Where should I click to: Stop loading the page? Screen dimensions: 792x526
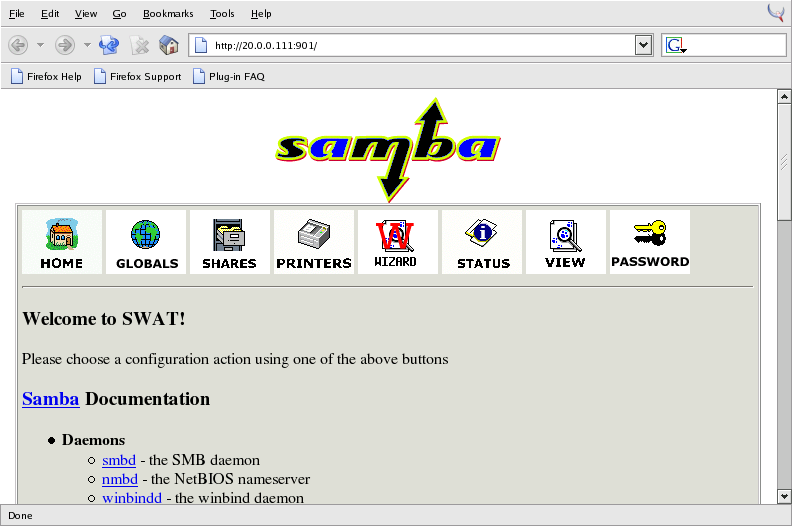(x=139, y=45)
